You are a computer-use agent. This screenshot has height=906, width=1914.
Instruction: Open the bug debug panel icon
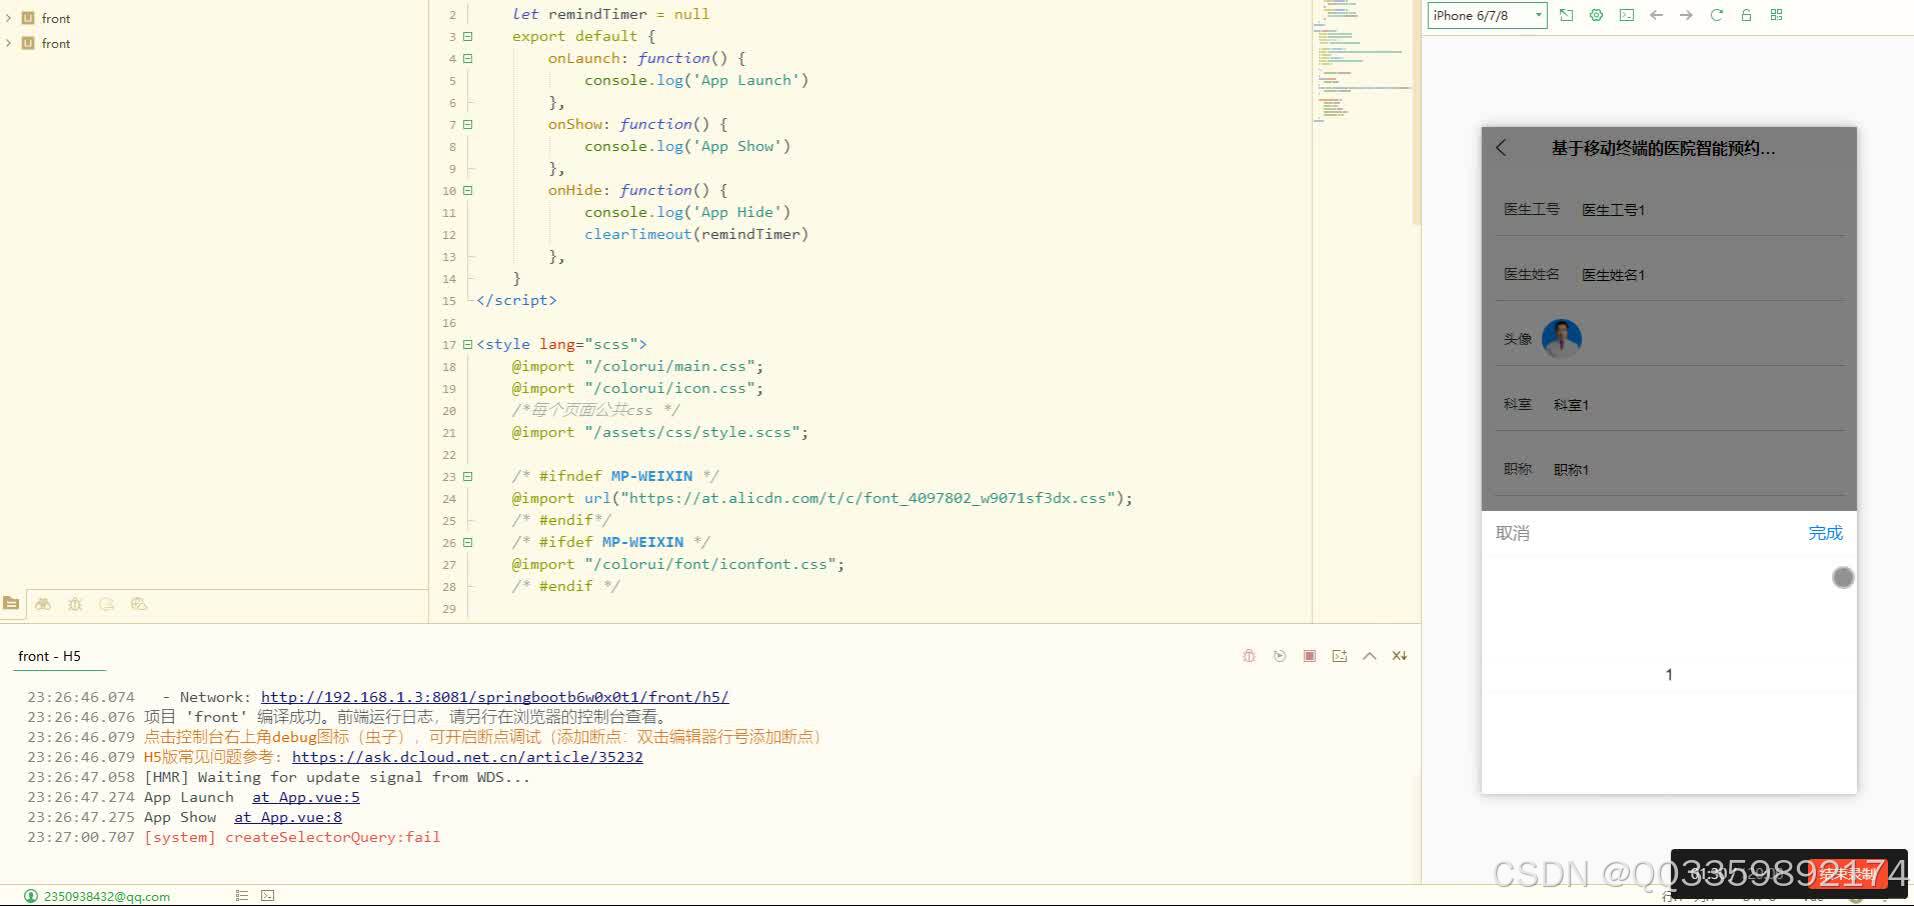click(x=75, y=604)
